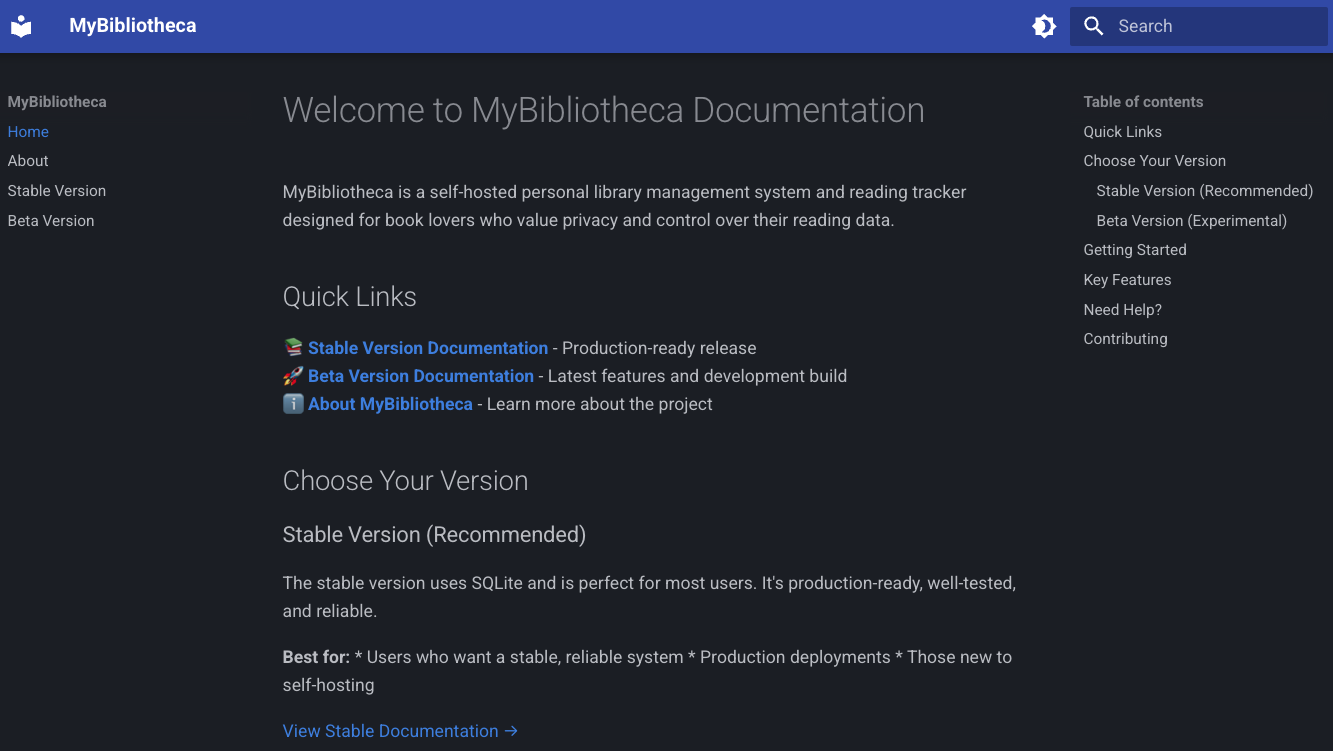Open Stable Version (Recommended) from table of contents
The height and width of the screenshot is (751, 1333).
(1204, 190)
